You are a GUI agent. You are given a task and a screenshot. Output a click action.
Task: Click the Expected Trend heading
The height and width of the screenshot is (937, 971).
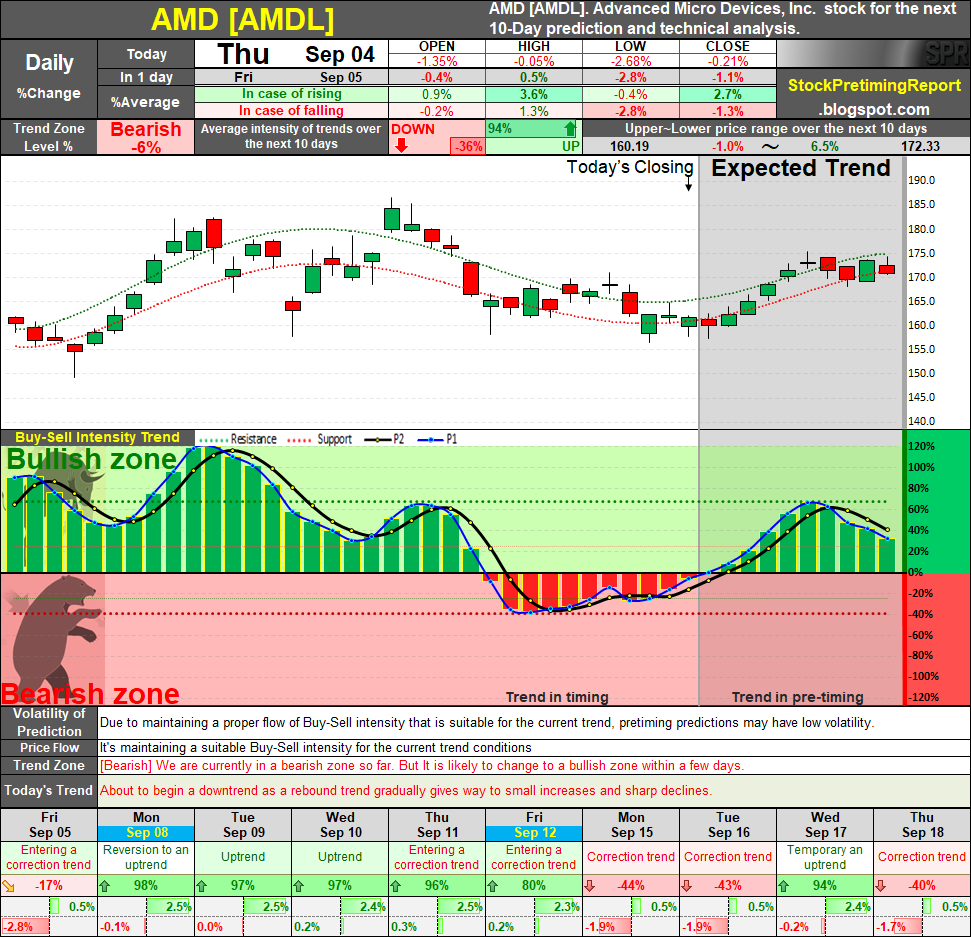pyautogui.click(x=800, y=168)
